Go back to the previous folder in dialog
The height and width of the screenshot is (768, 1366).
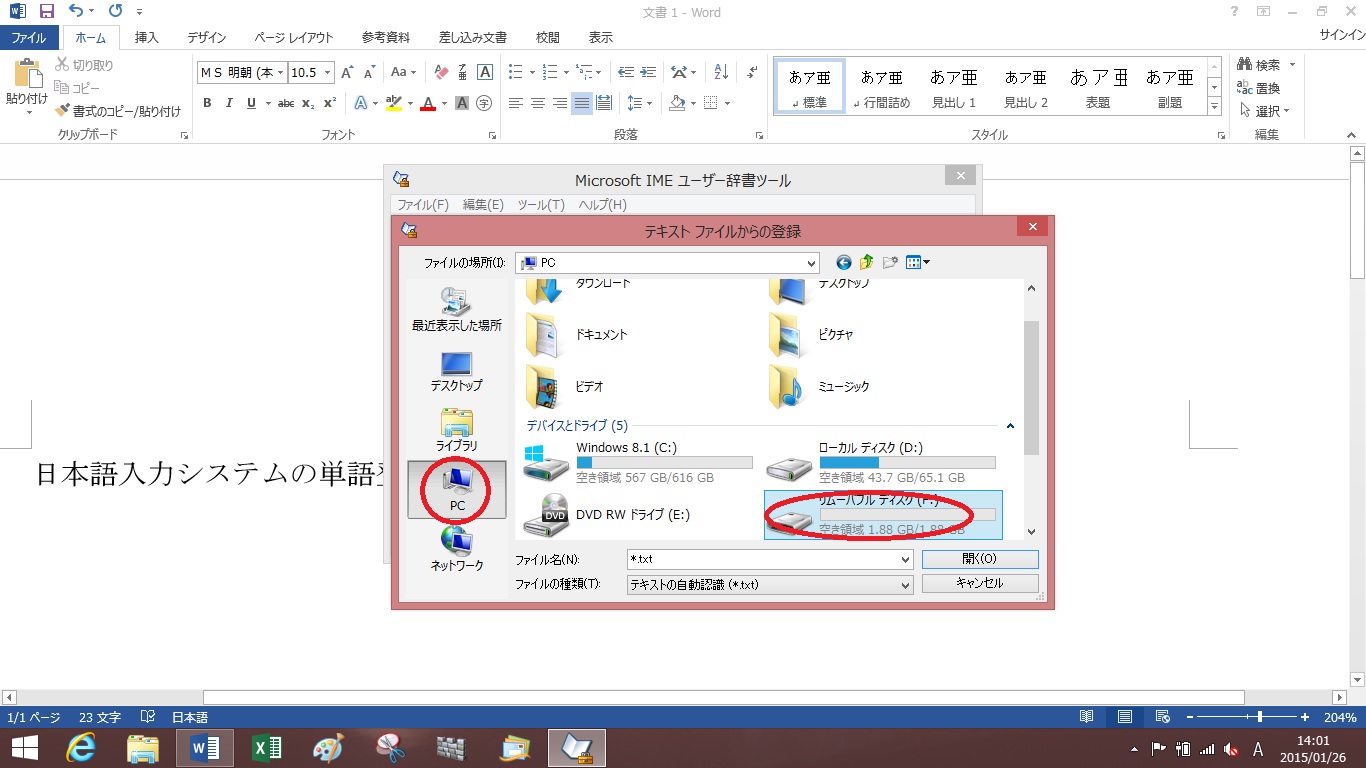pos(843,262)
